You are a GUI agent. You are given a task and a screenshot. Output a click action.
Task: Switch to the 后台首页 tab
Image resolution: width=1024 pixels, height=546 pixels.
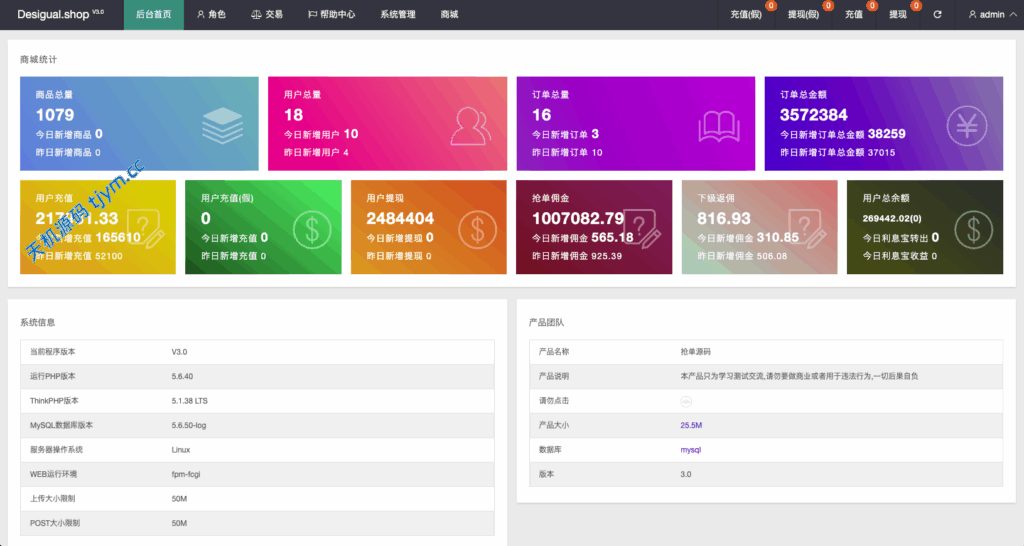pos(153,15)
